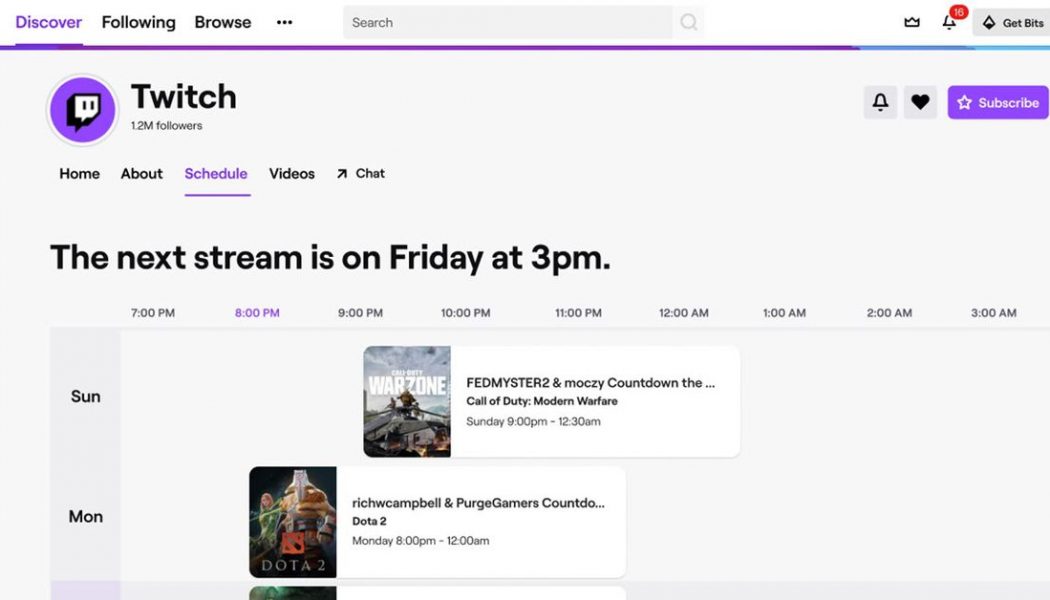Expand the Dota 2 stream schedule card

coord(435,521)
